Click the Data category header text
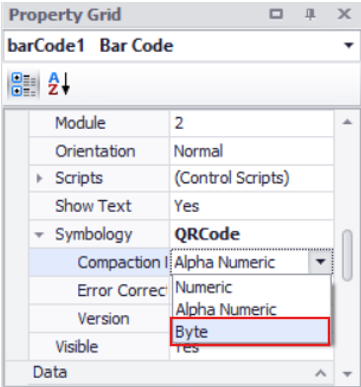 [x=50, y=372]
